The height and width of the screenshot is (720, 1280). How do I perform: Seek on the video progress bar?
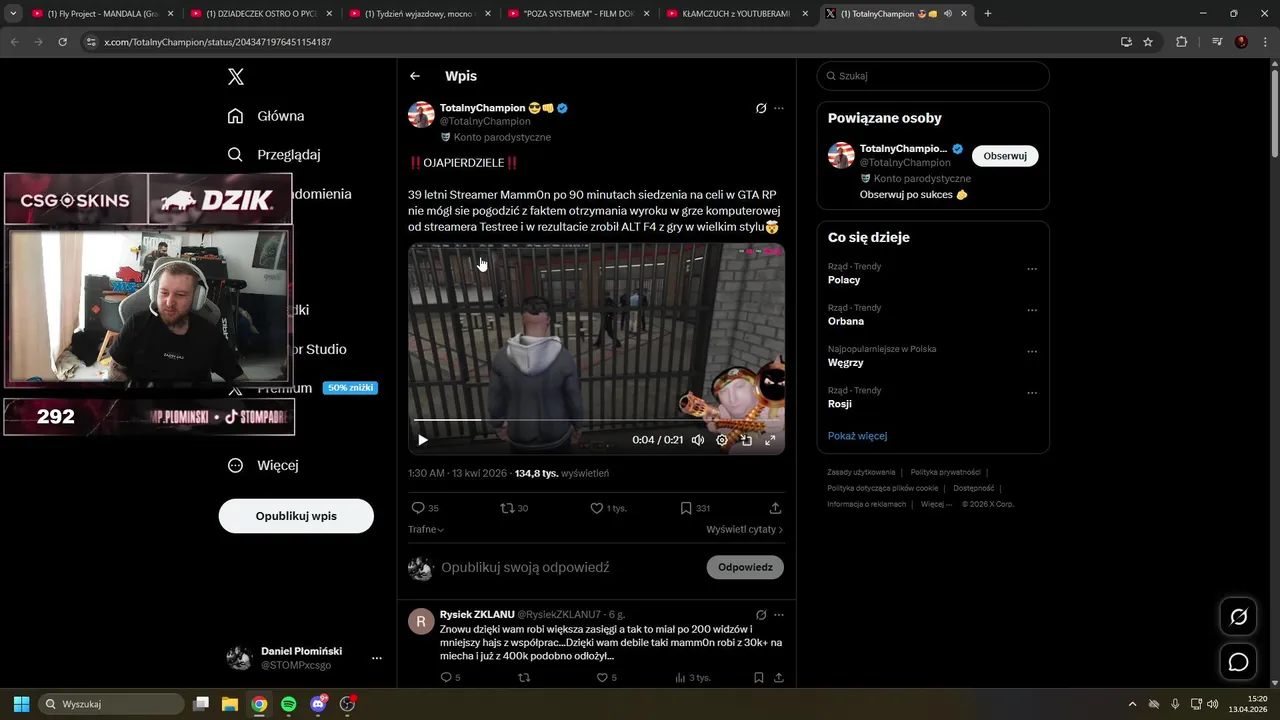click(596, 420)
